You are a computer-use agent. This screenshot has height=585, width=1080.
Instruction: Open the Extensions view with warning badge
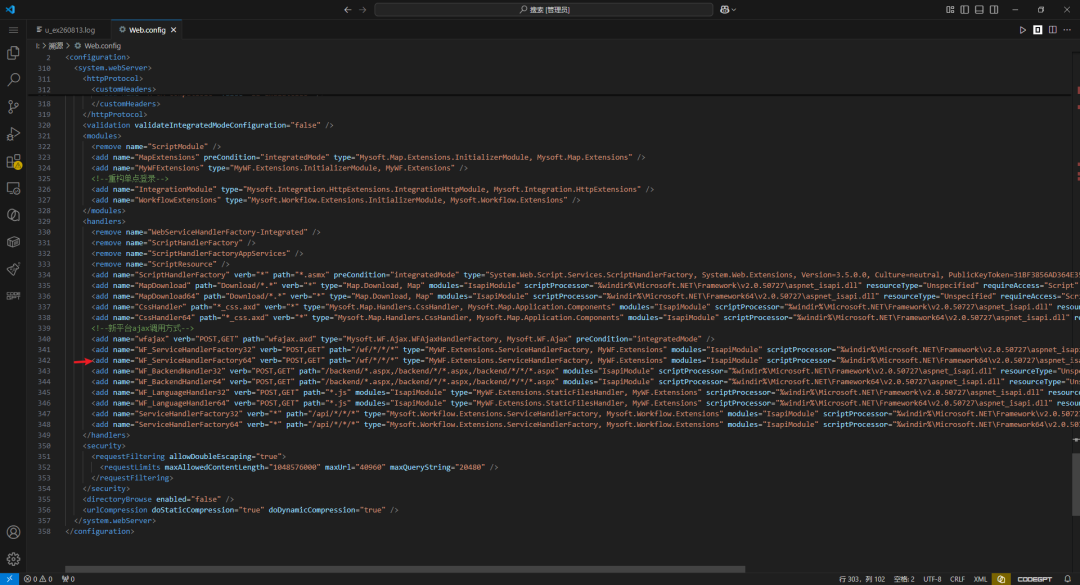click(x=13, y=161)
